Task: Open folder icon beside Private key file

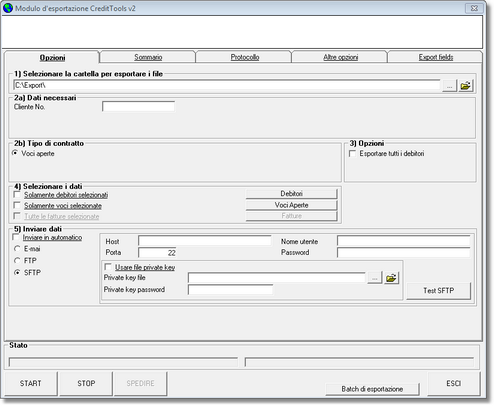Action: click(x=391, y=278)
